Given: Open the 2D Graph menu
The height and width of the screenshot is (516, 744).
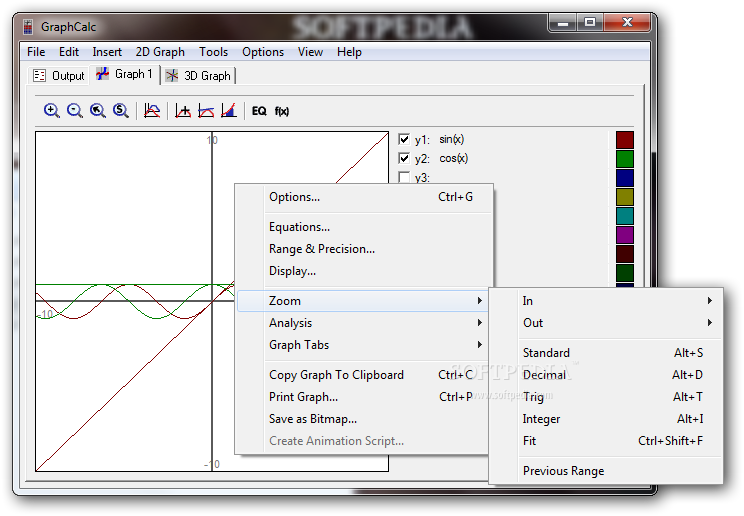Looking at the screenshot, I should [x=160, y=52].
